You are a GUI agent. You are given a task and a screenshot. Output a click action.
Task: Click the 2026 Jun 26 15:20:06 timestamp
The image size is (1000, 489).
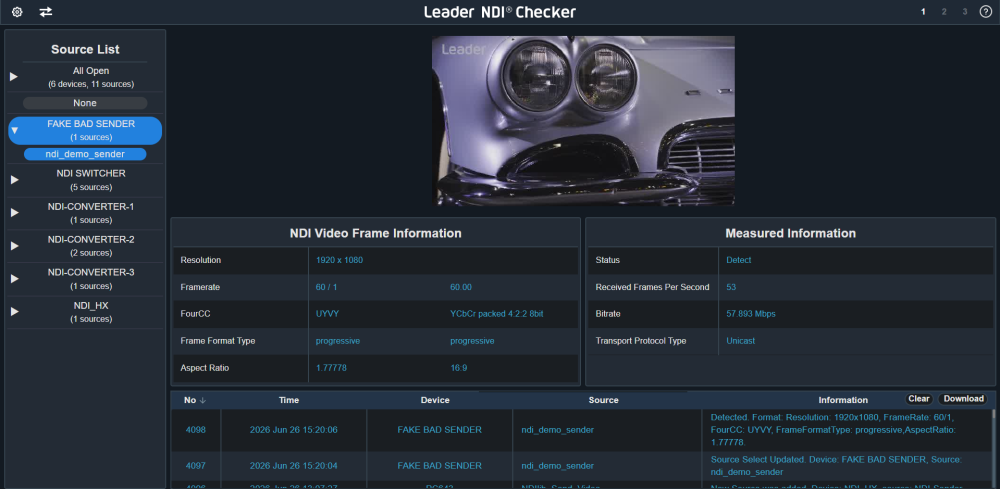[293, 430]
